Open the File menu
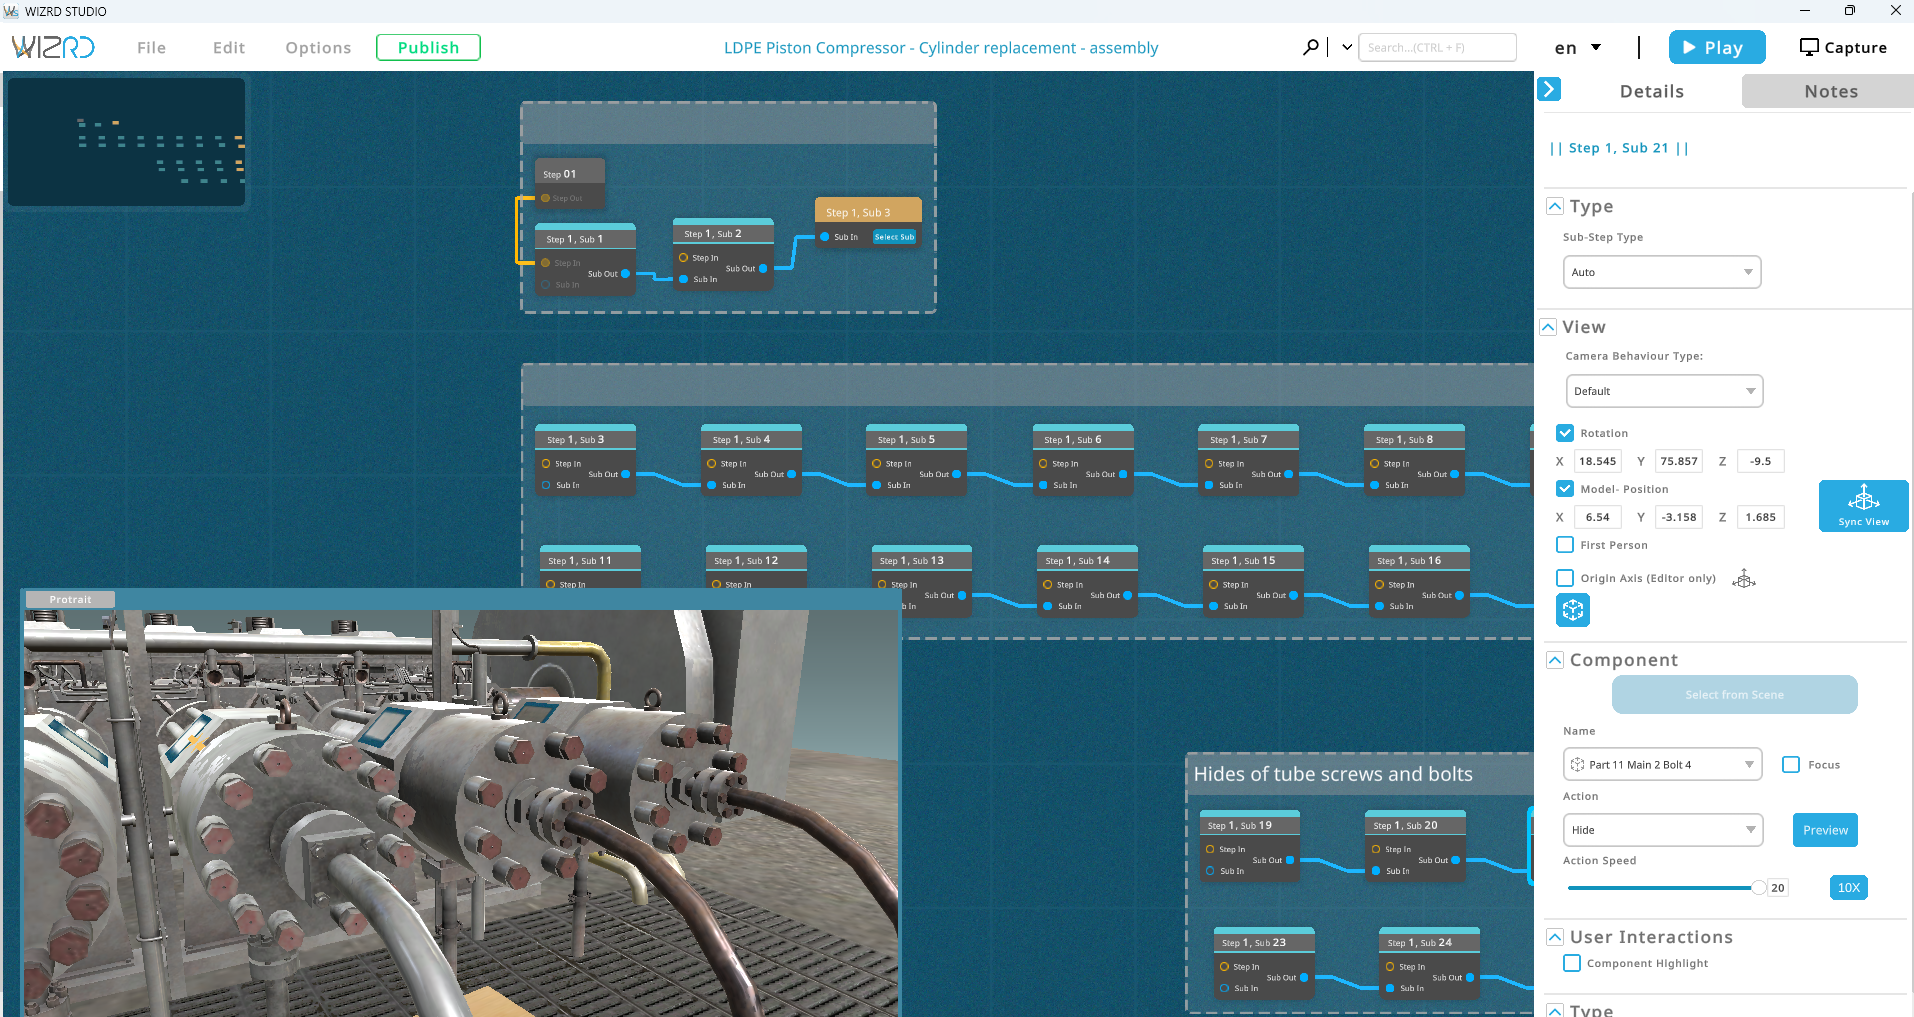This screenshot has height=1017, width=1914. click(x=151, y=47)
